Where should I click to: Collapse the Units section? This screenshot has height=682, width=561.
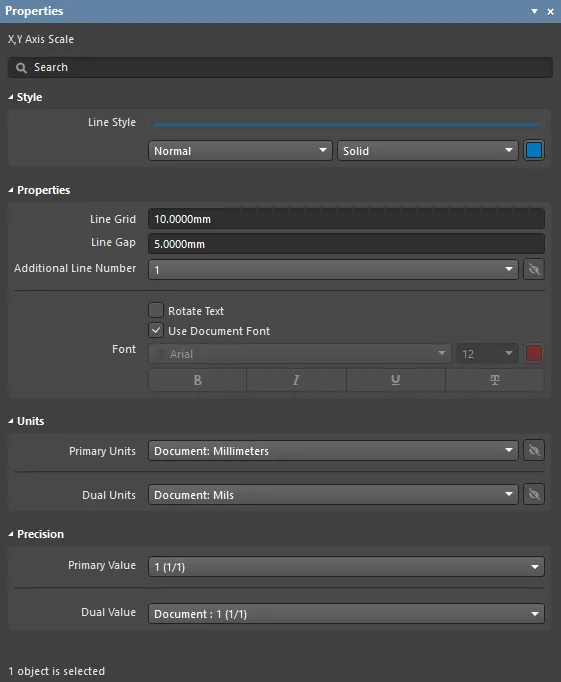11,421
